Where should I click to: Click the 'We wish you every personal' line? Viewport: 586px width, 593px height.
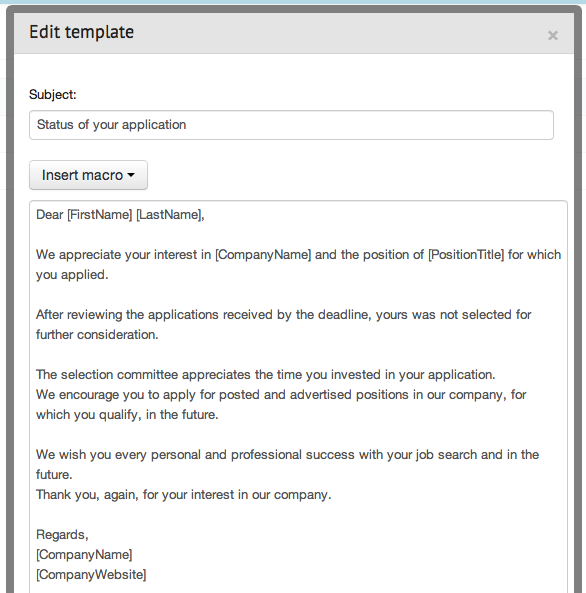coord(288,455)
